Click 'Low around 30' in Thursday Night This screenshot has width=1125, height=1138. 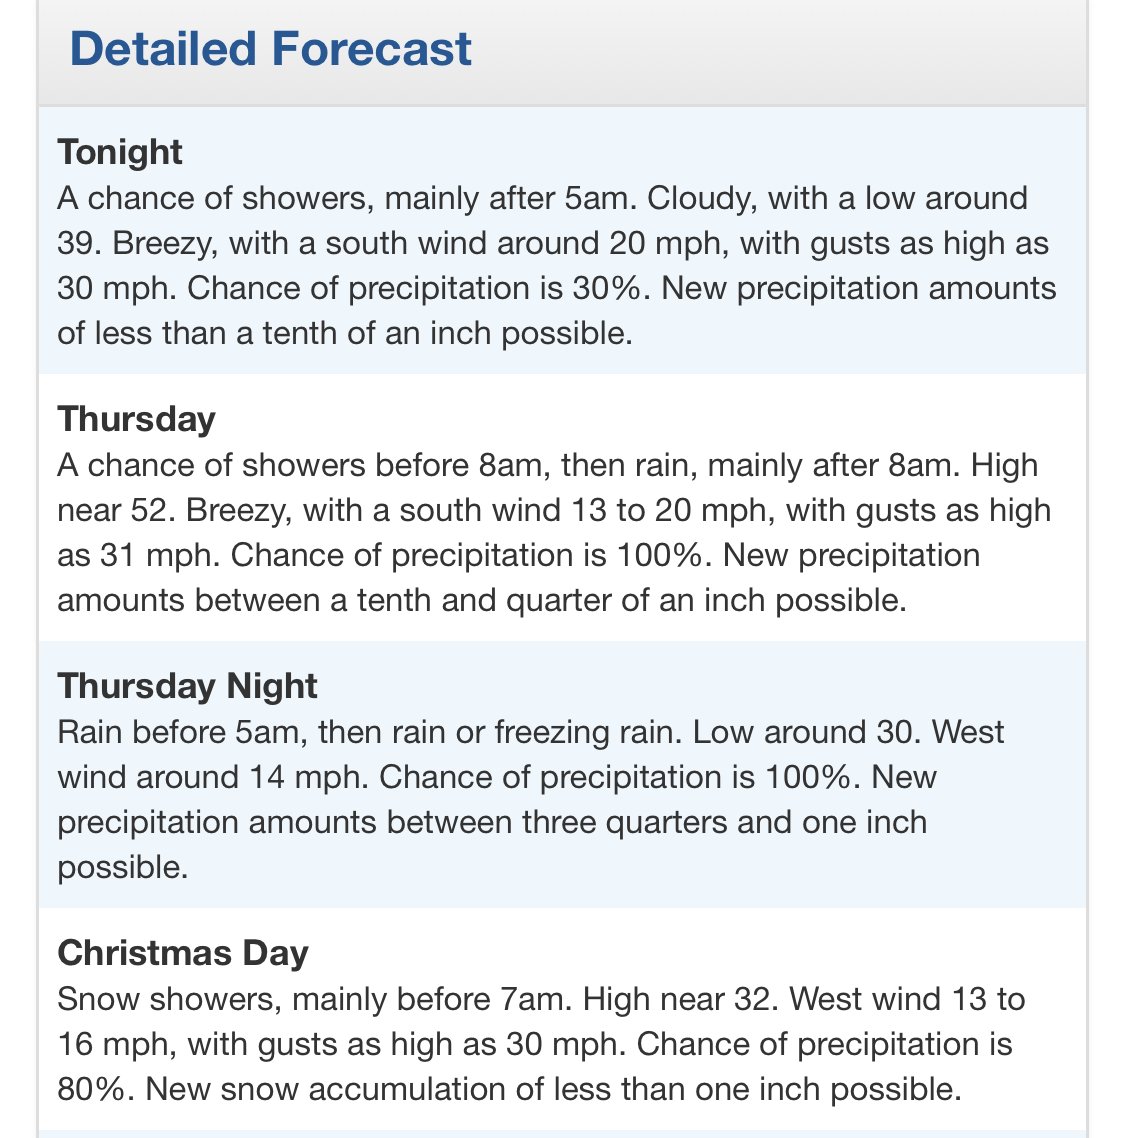click(806, 732)
